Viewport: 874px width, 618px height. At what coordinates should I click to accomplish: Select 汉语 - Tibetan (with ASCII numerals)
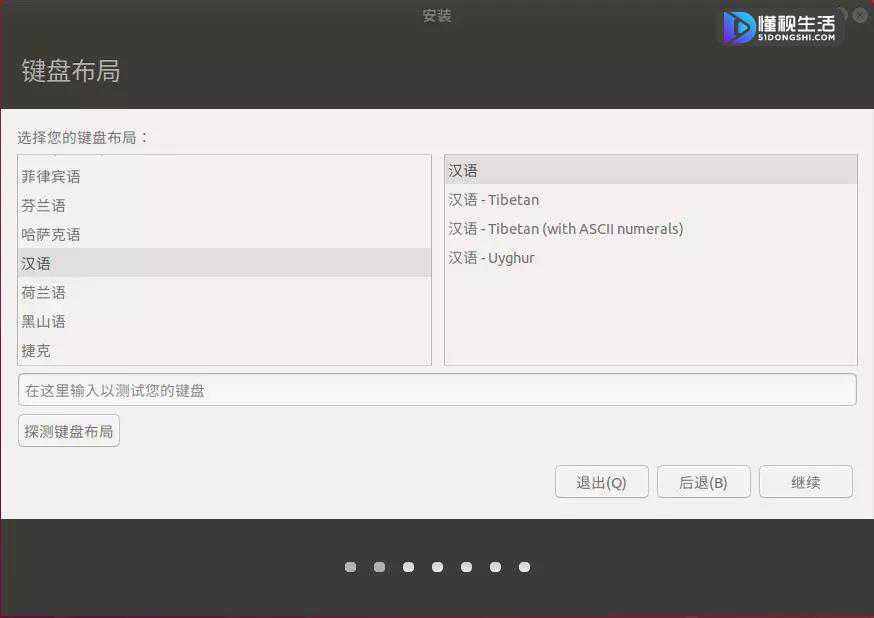click(650, 228)
